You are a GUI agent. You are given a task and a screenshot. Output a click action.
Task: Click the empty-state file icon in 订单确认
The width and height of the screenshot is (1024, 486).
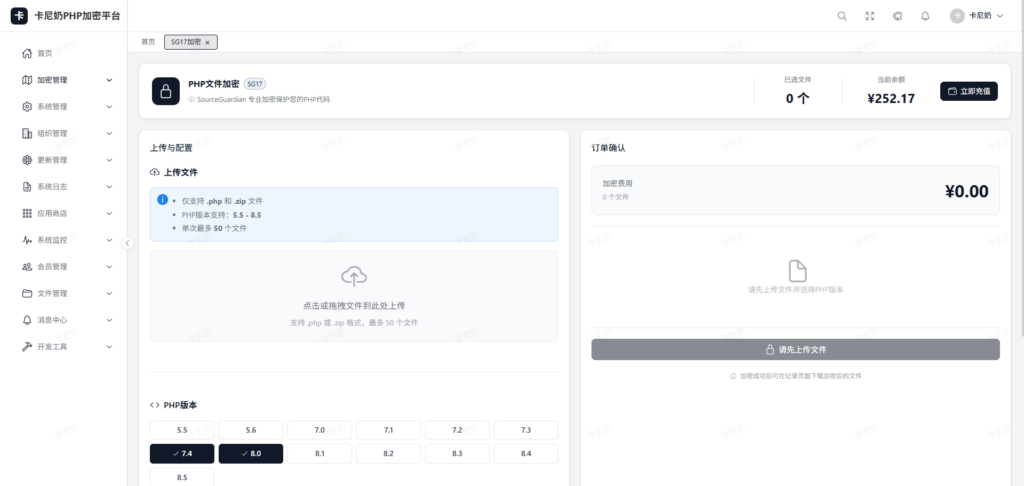(797, 270)
